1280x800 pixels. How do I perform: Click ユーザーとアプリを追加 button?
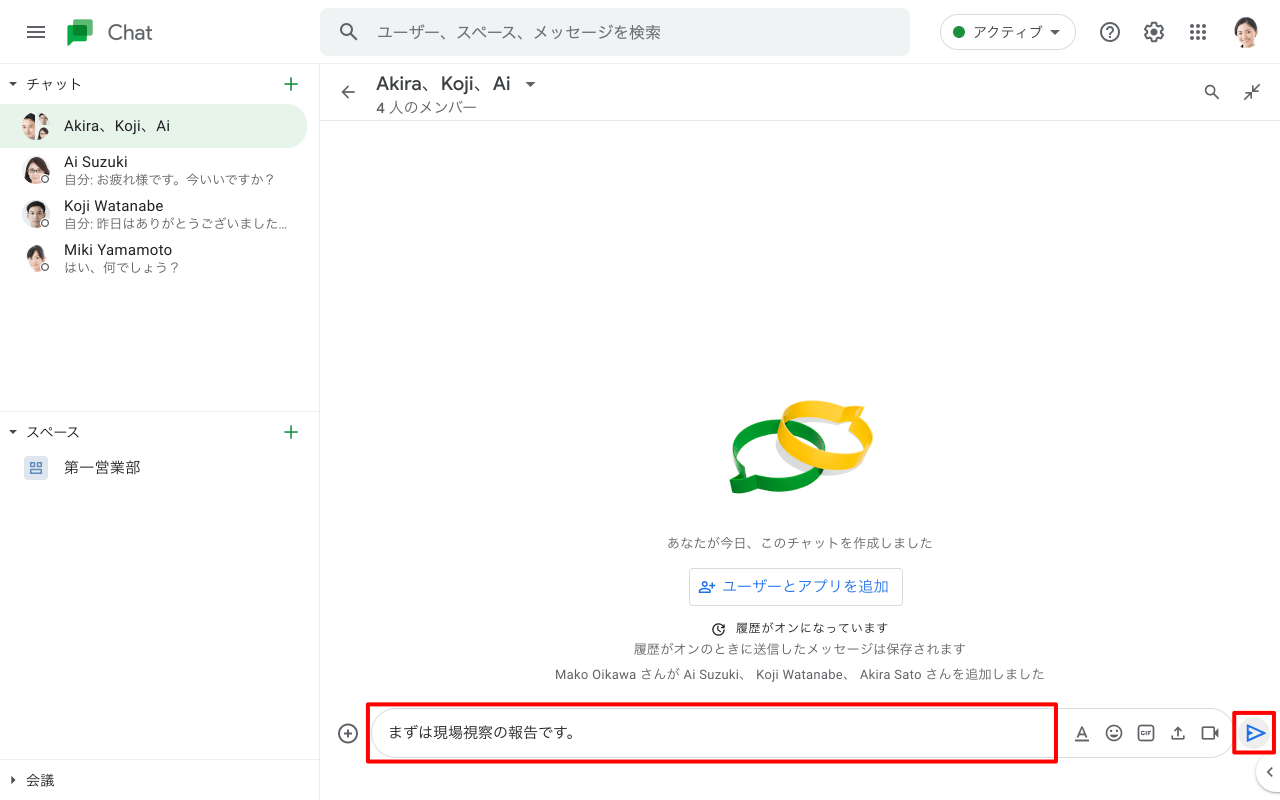[x=796, y=587]
